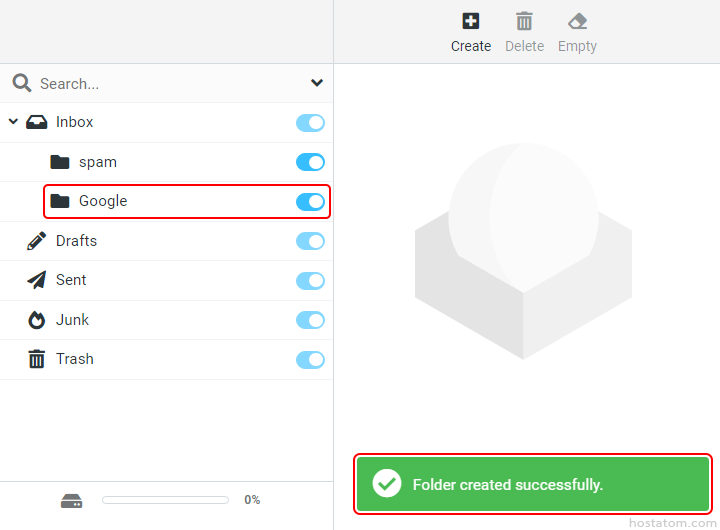The height and width of the screenshot is (530, 720).
Task: Toggle the Drafts folder subscription switch
Action: pyautogui.click(x=310, y=241)
